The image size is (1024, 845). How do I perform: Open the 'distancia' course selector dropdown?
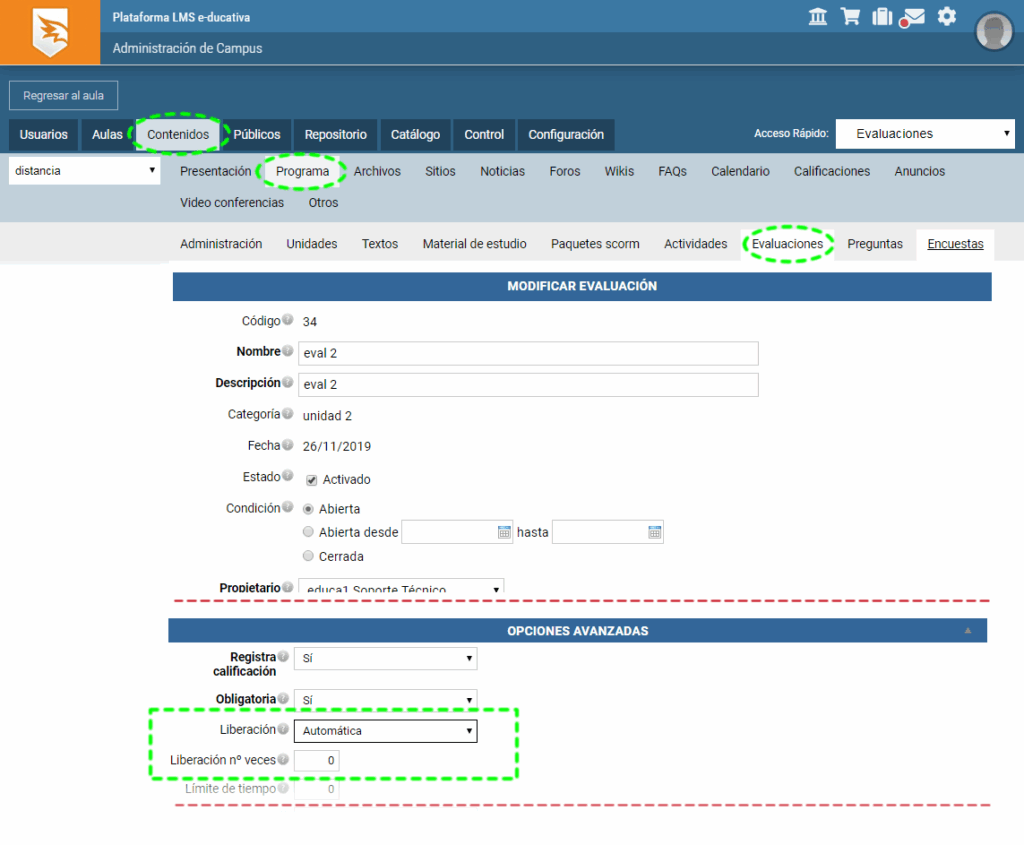pos(84,171)
